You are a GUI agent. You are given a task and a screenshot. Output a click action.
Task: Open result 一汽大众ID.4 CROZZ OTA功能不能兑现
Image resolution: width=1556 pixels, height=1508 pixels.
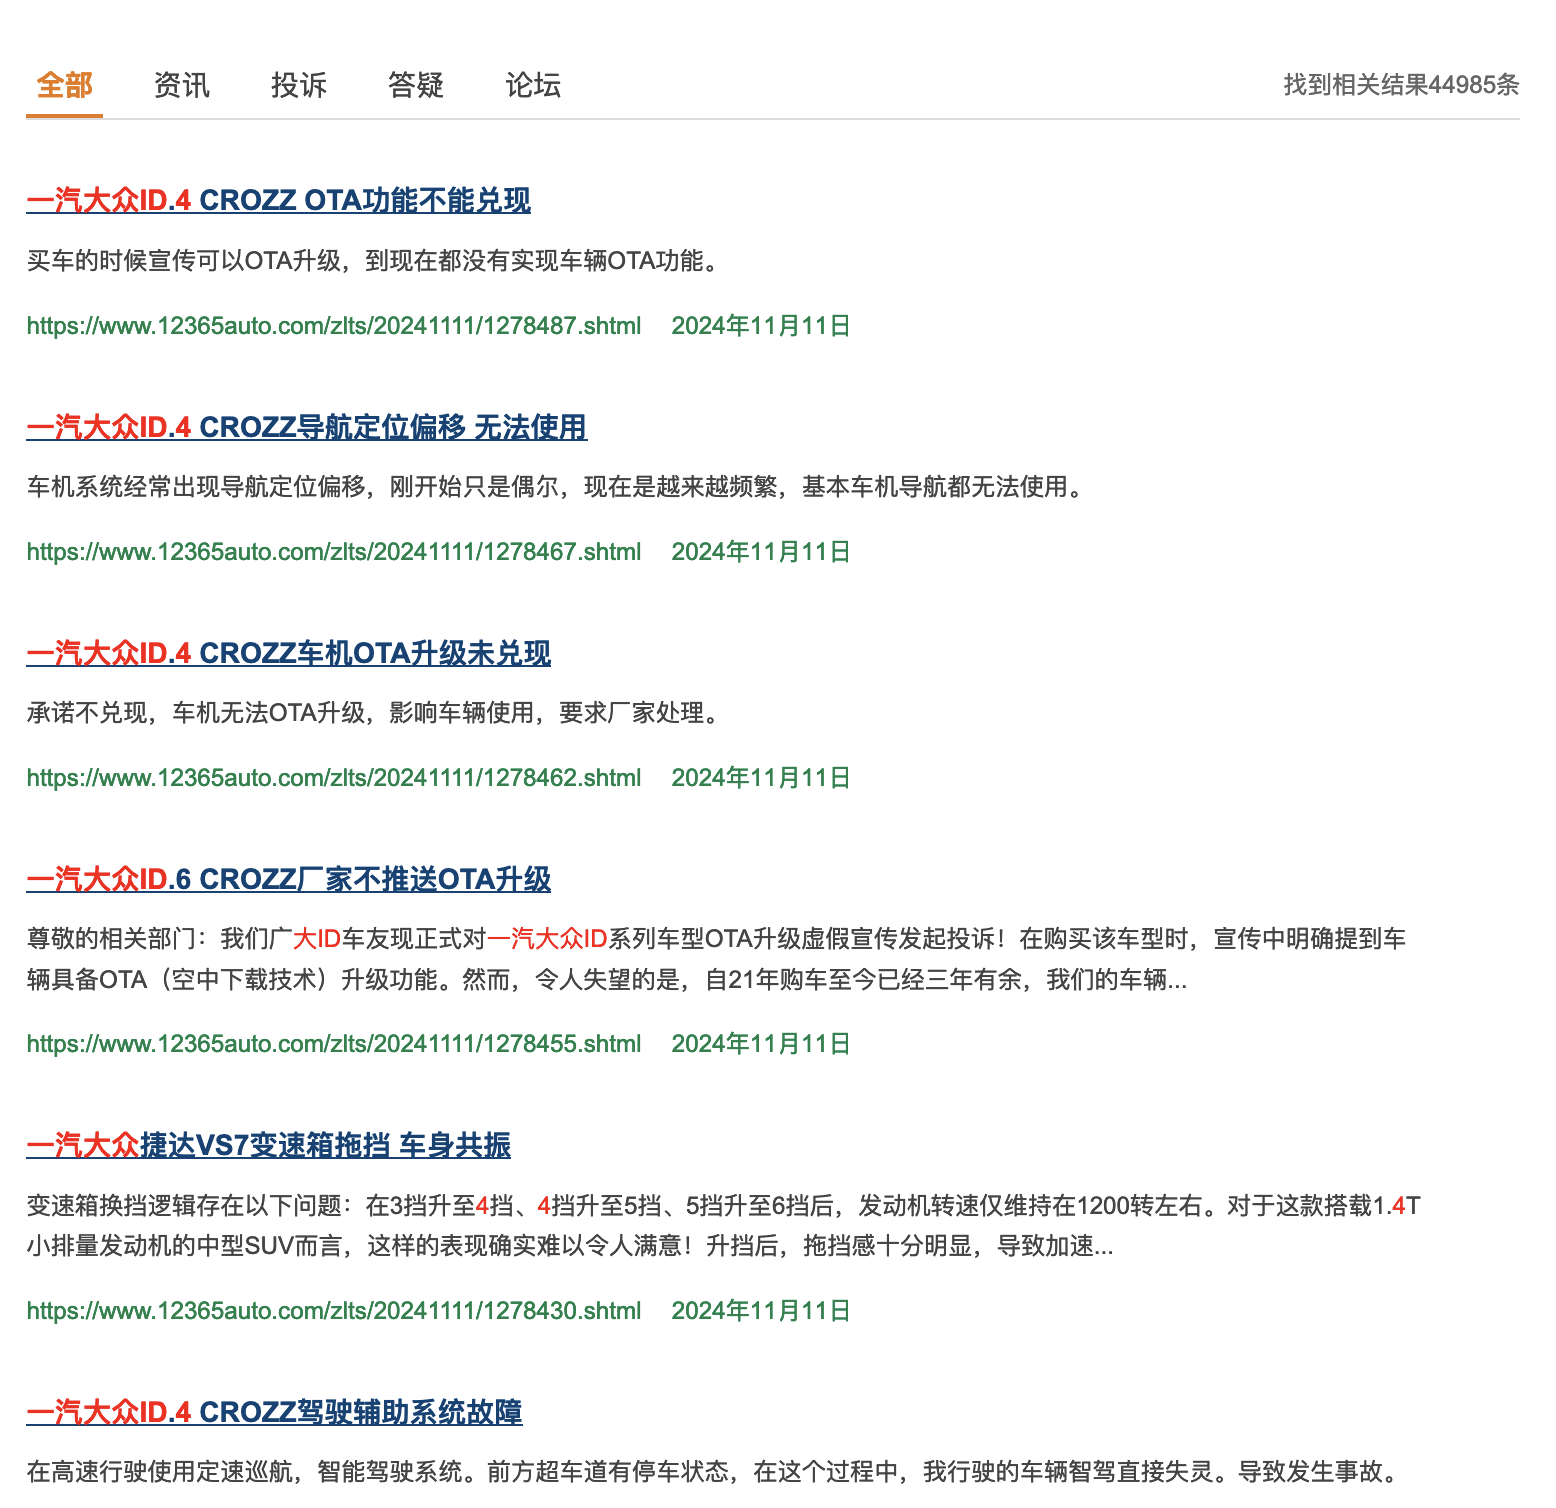coord(278,200)
